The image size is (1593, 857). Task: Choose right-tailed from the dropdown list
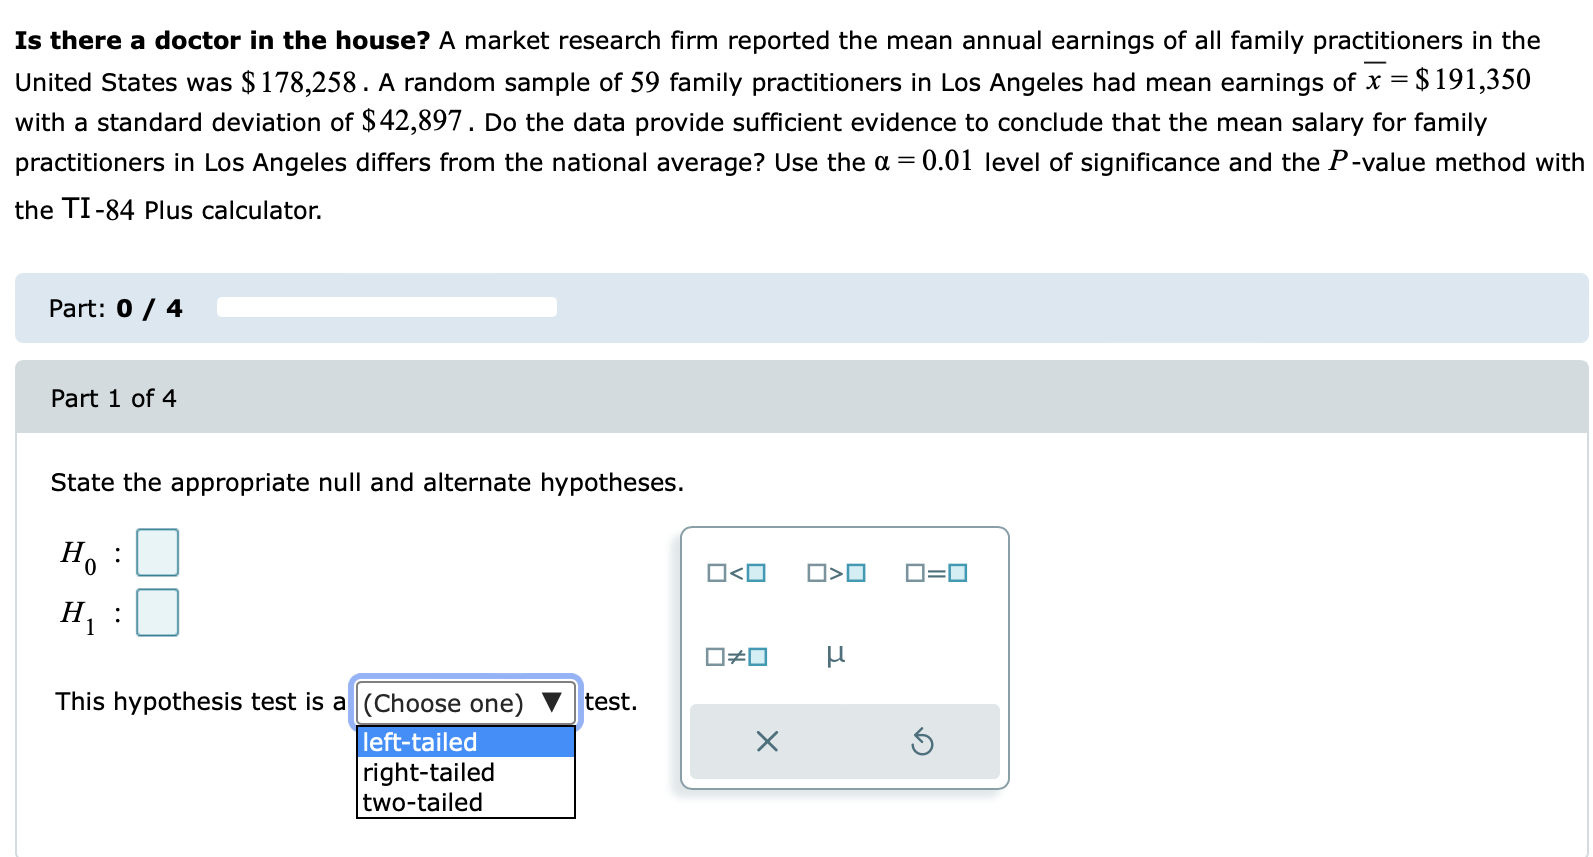point(427,771)
